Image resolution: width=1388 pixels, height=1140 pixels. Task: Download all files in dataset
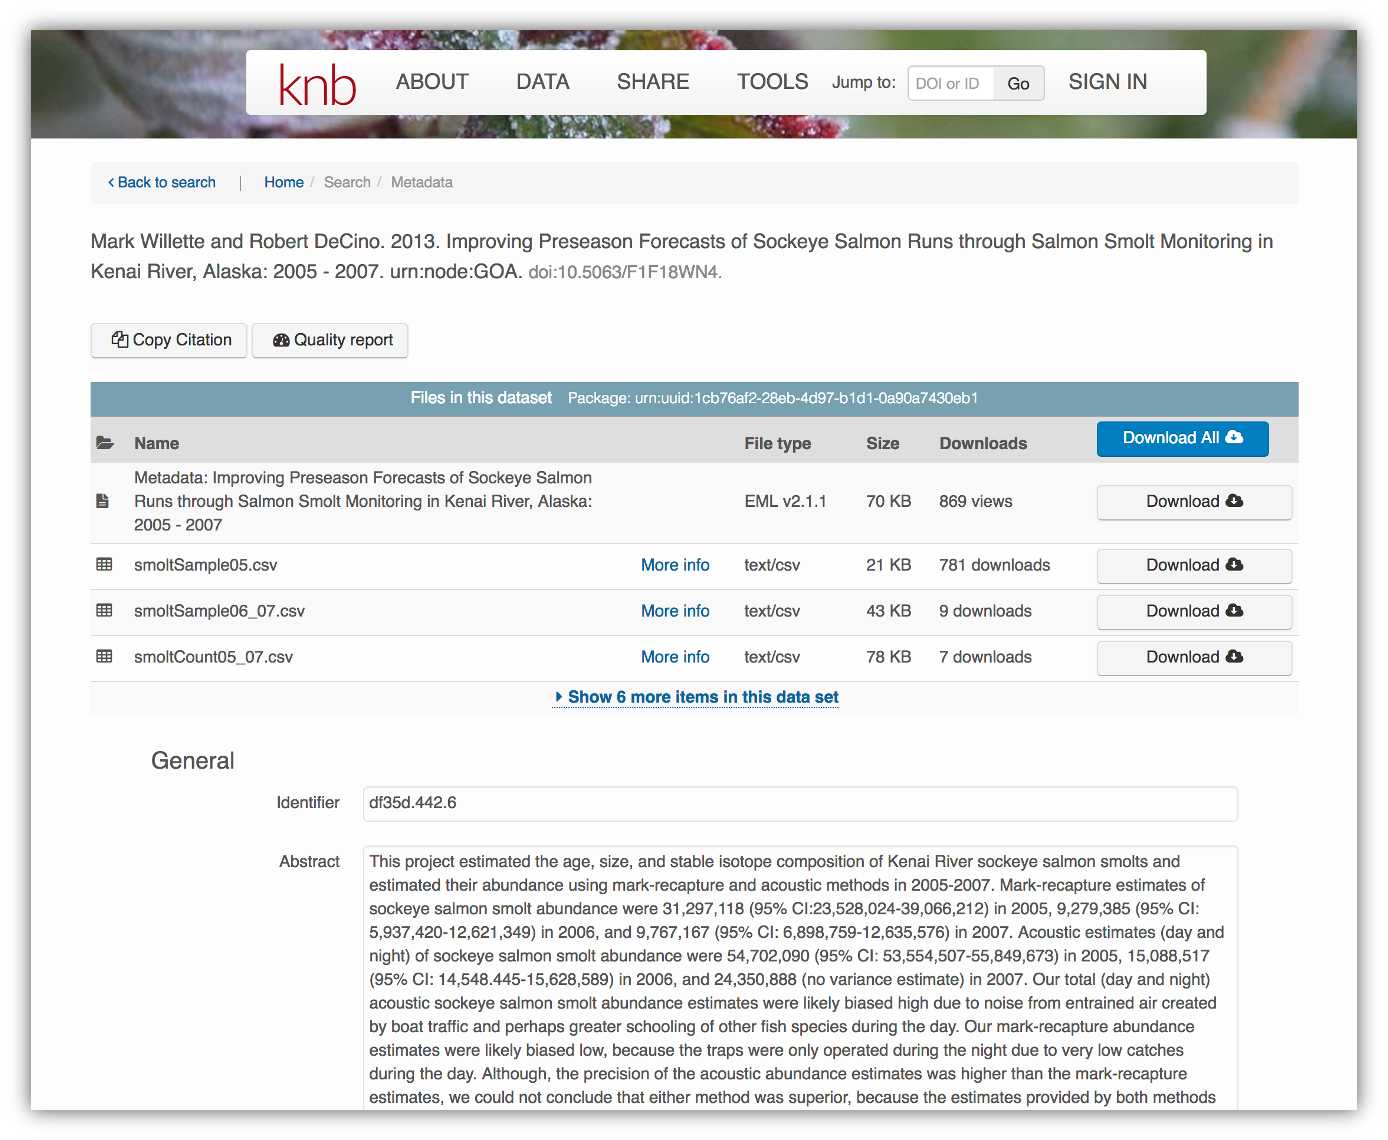1182,438
